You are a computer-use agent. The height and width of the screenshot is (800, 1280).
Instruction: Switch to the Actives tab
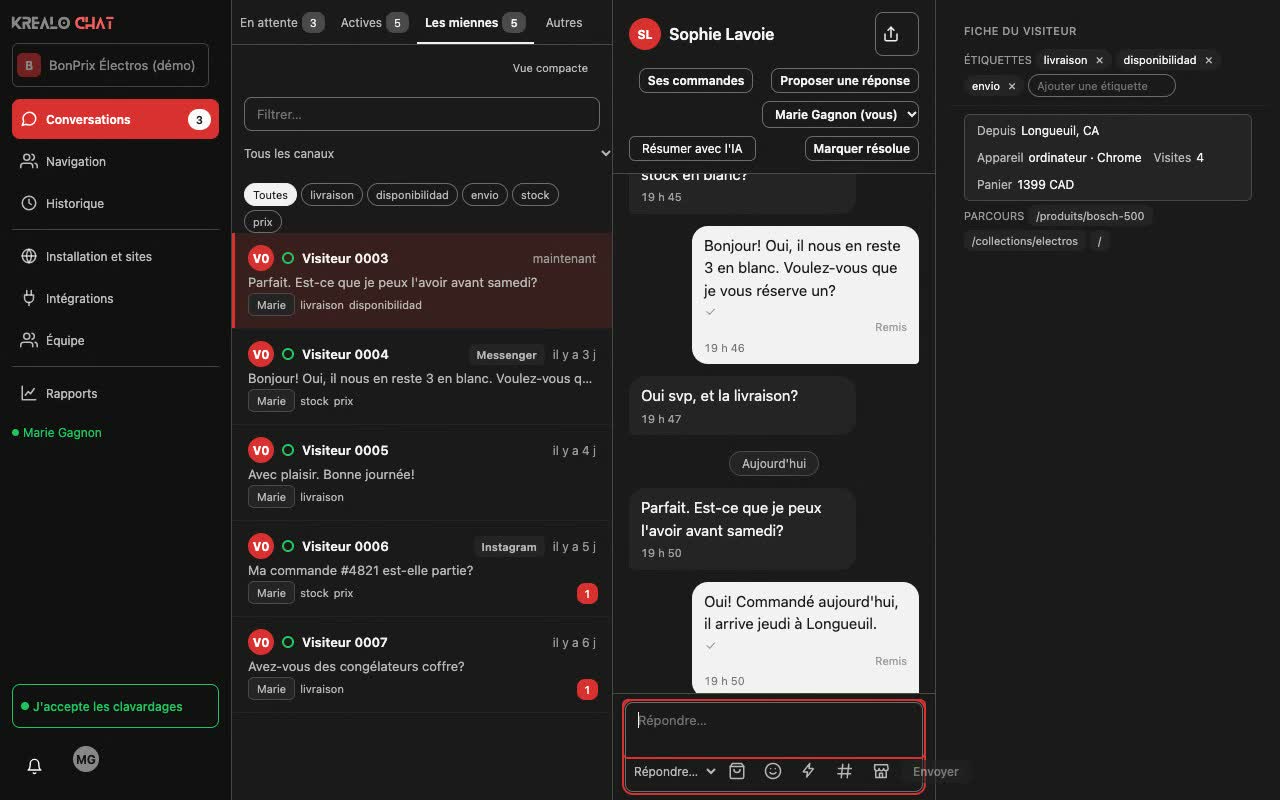(x=374, y=22)
